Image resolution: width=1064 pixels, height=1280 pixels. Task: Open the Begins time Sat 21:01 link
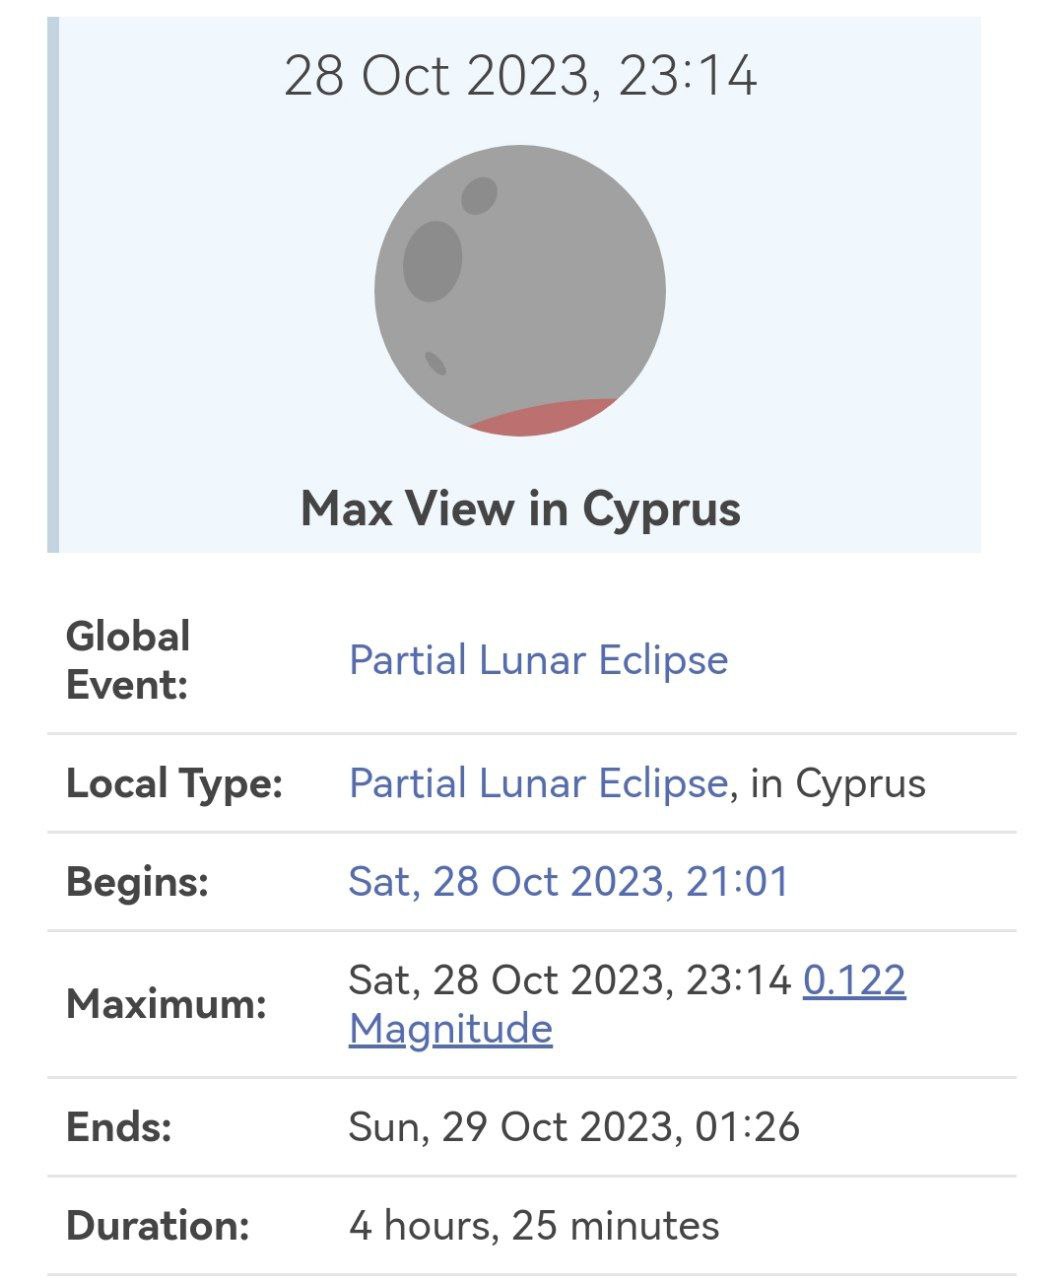[568, 881]
